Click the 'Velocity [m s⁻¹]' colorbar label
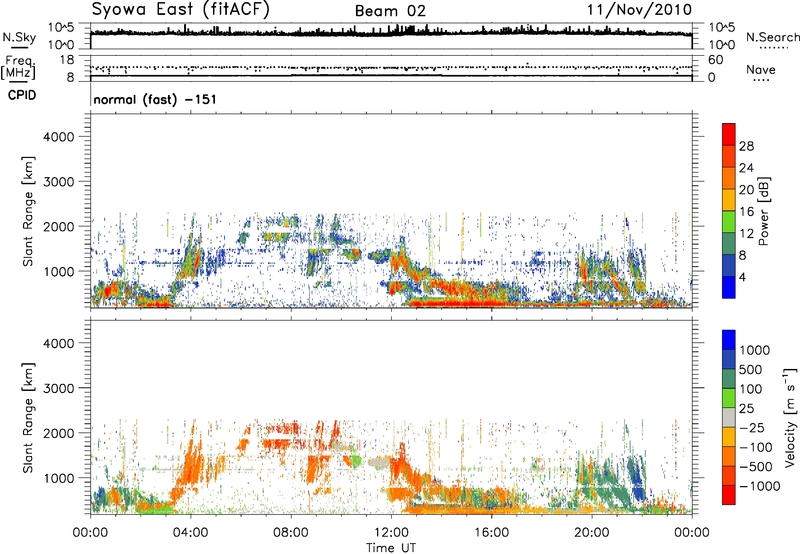The image size is (800, 554). pos(790,417)
